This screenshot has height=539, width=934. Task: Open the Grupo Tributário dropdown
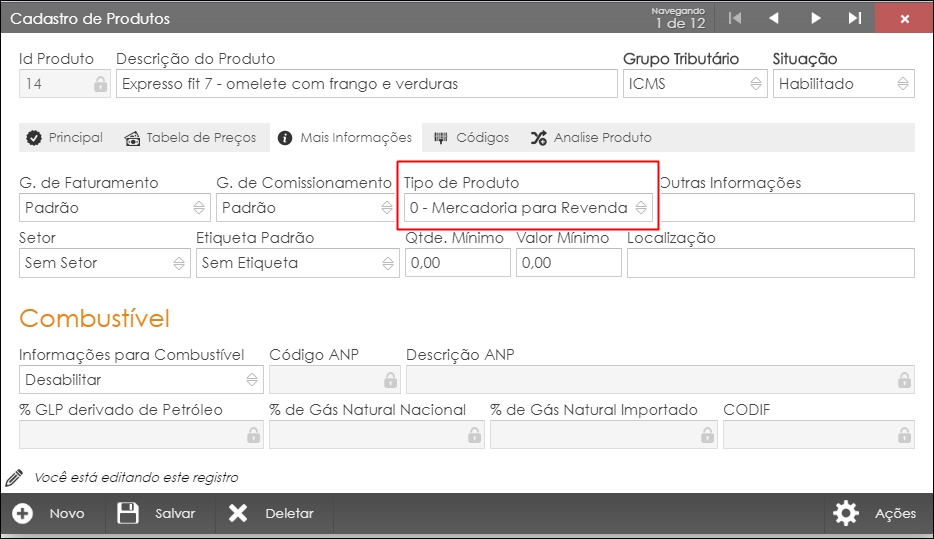(x=695, y=84)
